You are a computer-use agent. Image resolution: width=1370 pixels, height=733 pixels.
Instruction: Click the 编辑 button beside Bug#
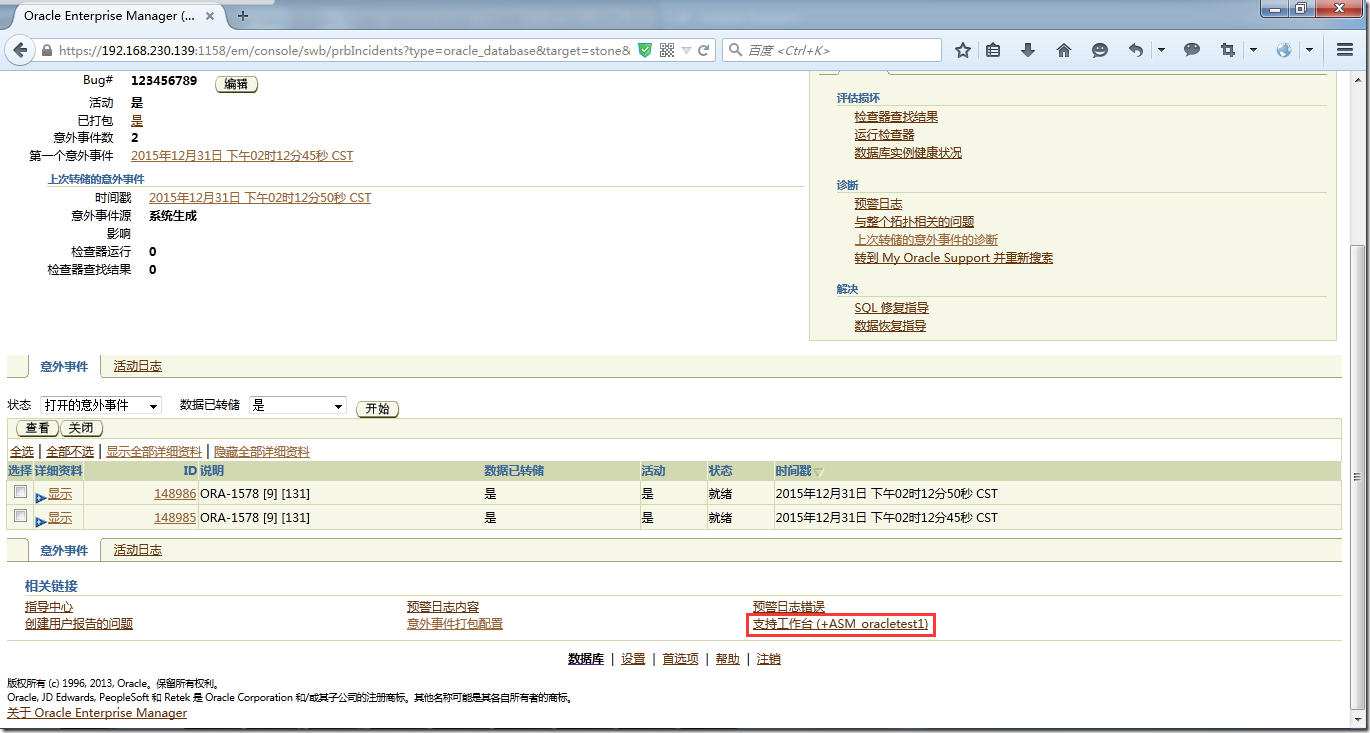click(236, 85)
